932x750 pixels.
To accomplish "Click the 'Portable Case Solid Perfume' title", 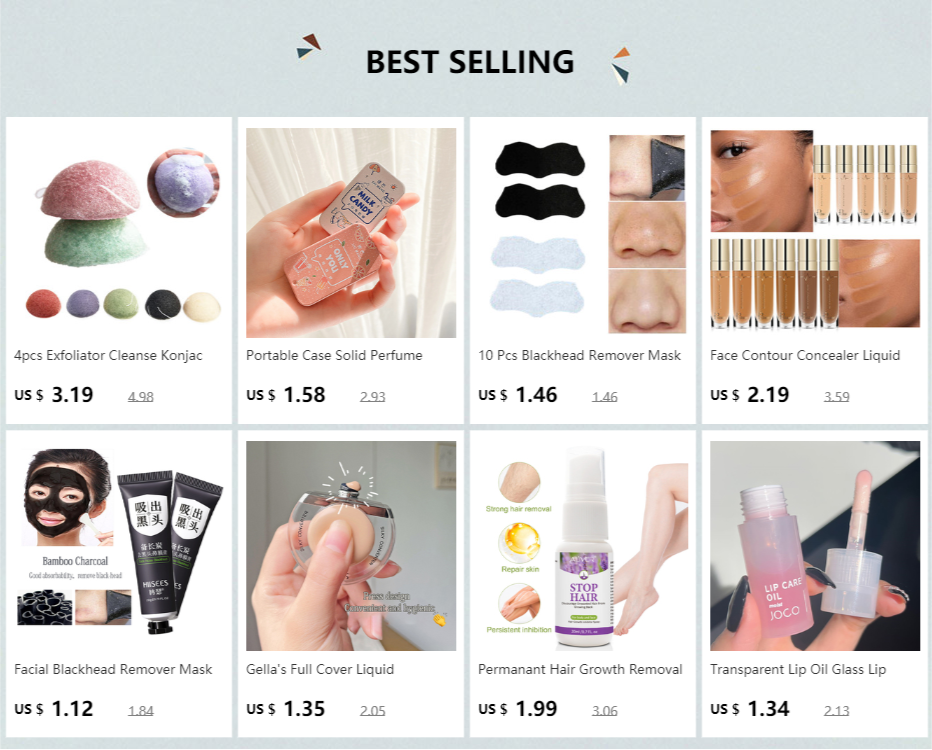I will 334,355.
